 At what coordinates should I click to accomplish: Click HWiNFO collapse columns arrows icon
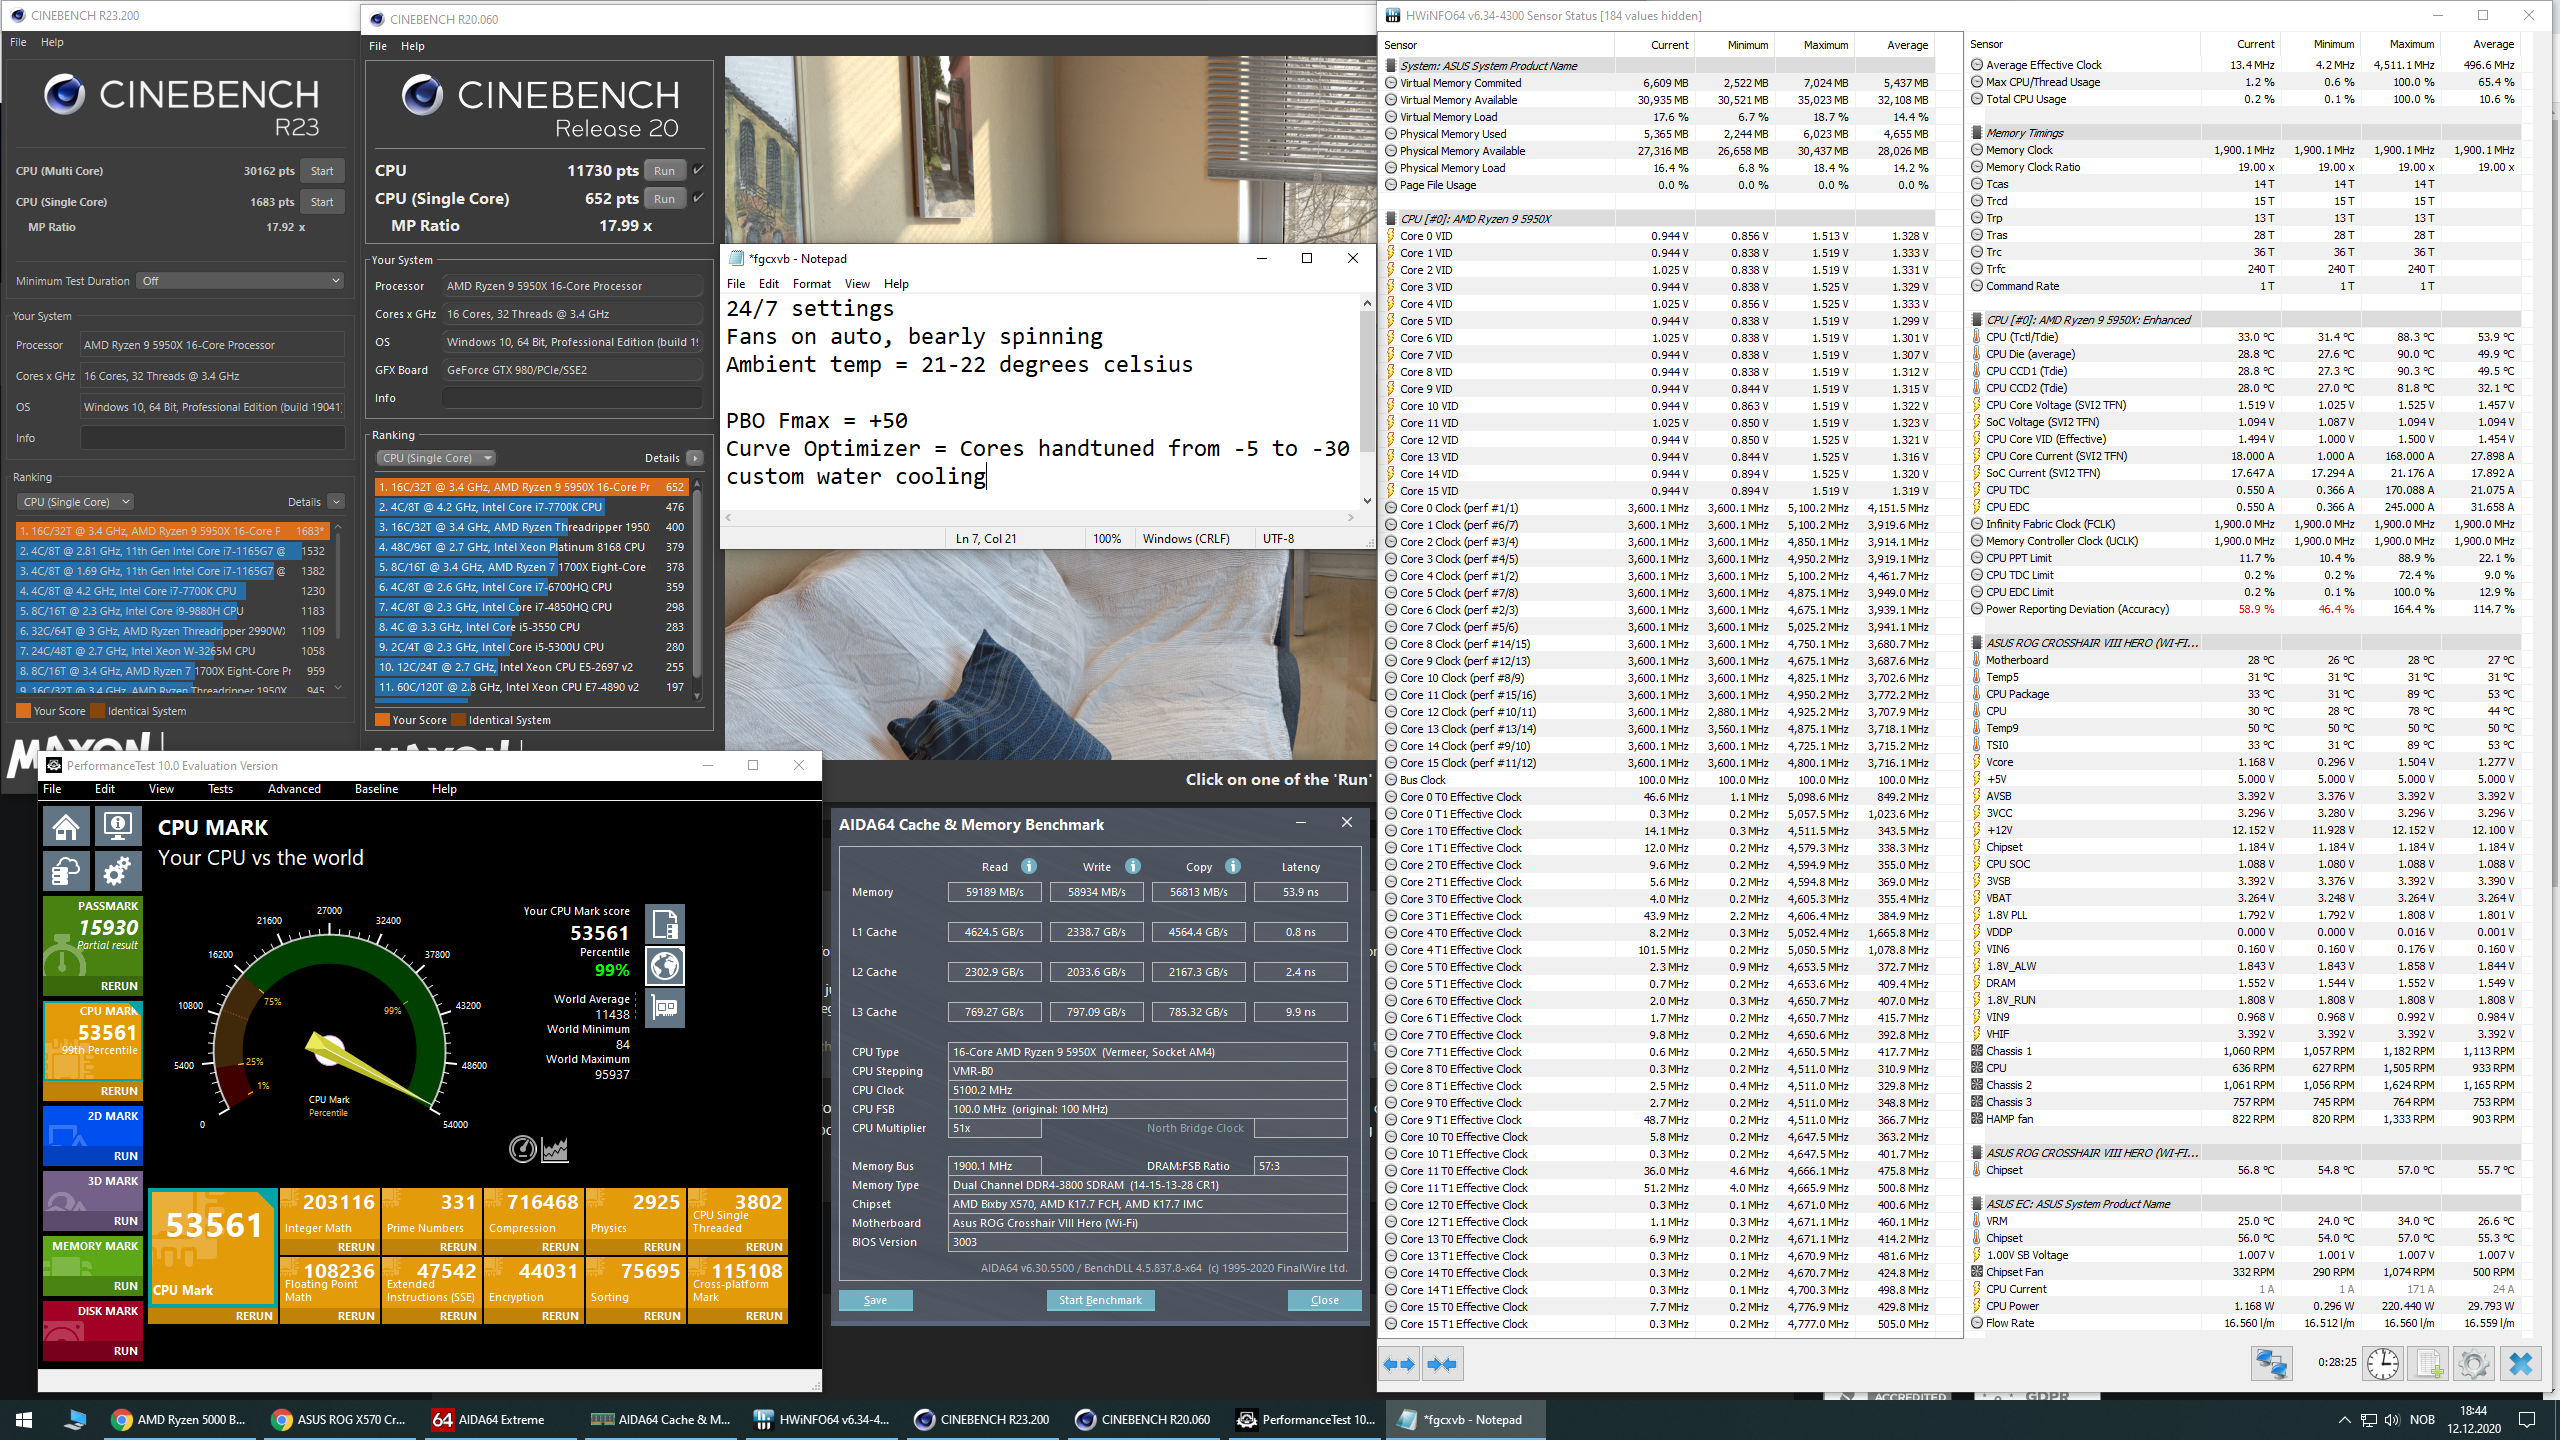click(1442, 1364)
